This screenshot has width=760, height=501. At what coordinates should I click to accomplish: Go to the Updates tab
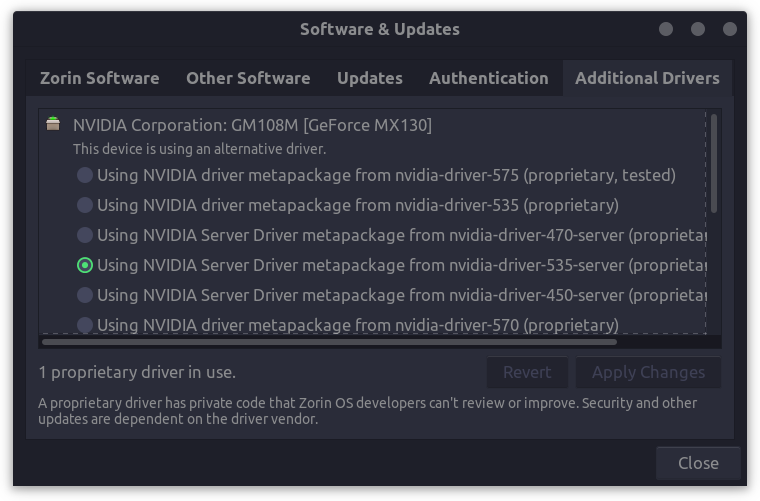(x=369, y=78)
